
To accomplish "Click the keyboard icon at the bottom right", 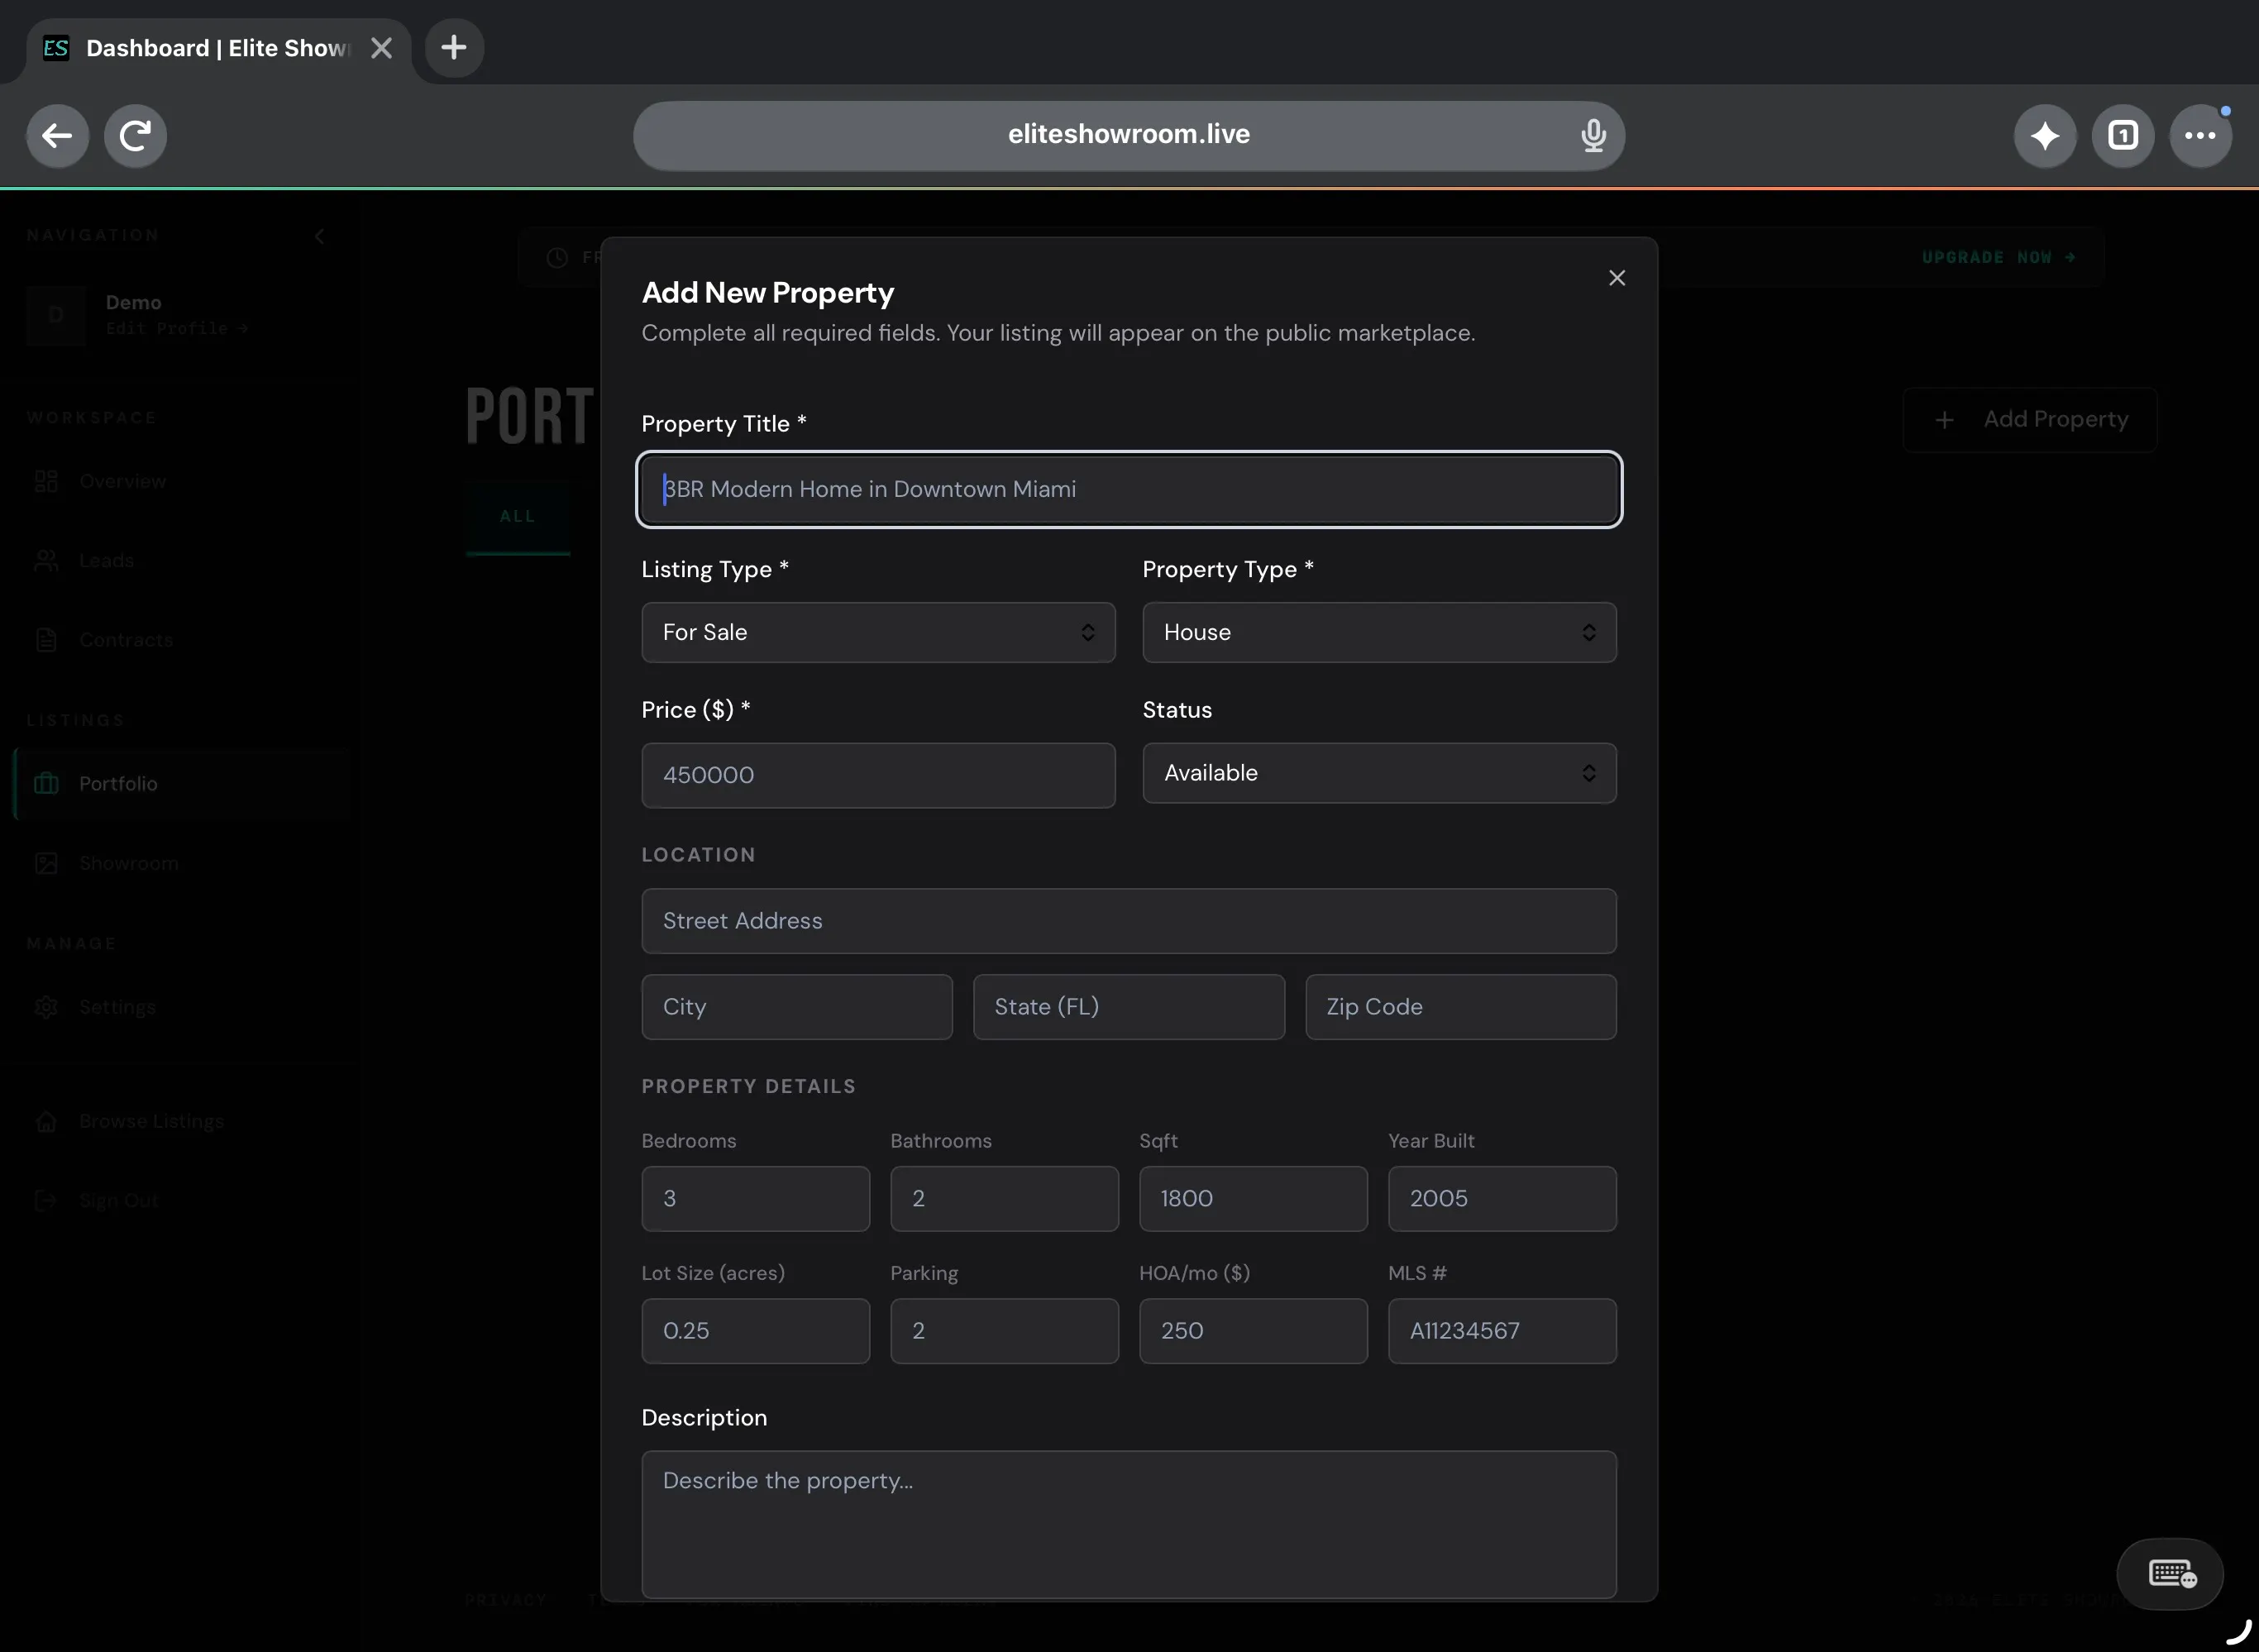I will coord(2170,1574).
